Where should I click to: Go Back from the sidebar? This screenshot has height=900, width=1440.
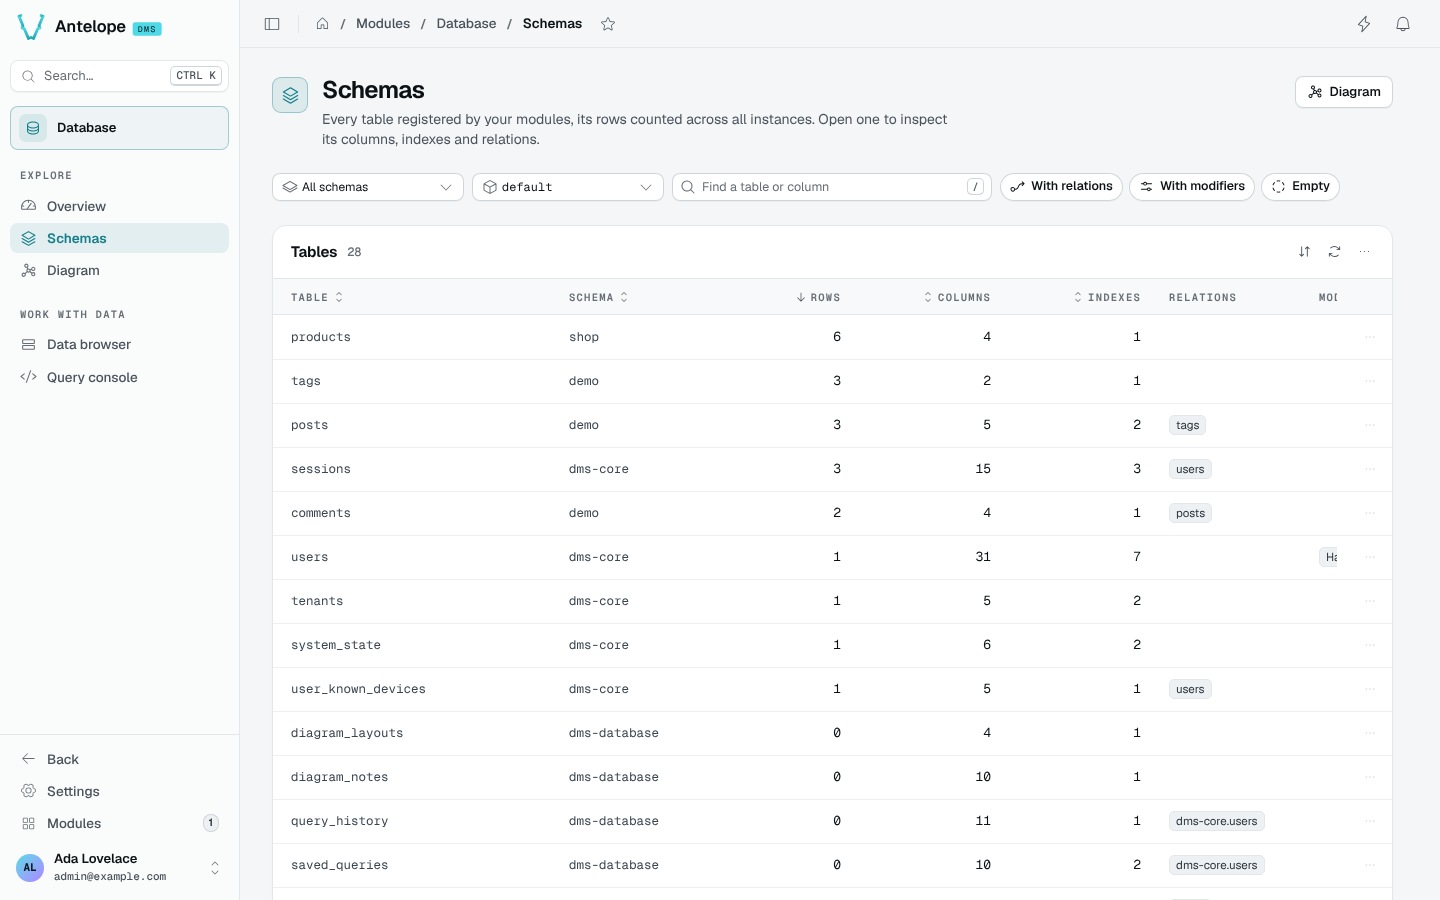119,759
